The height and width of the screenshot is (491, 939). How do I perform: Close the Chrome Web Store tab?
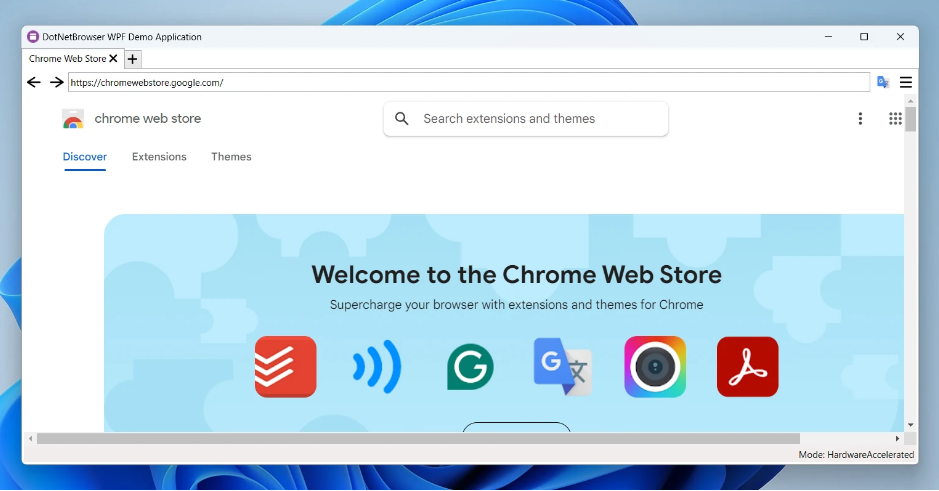pos(113,59)
